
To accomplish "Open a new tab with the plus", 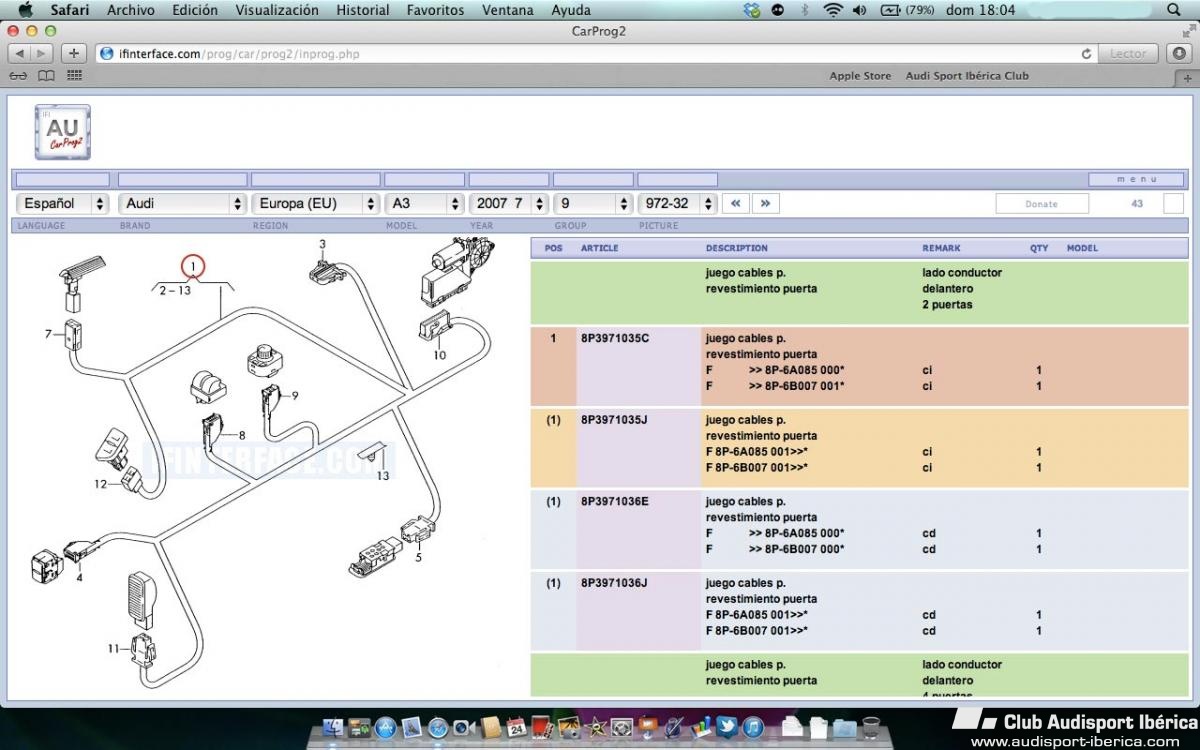I will point(1188,77).
